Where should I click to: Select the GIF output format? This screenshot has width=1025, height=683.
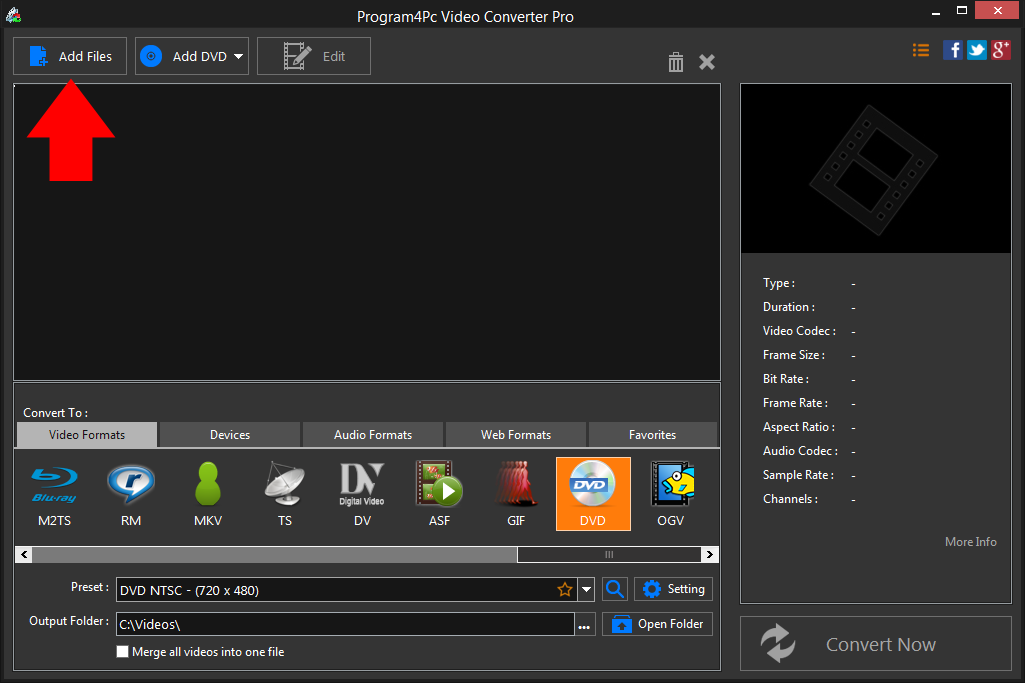(x=516, y=493)
